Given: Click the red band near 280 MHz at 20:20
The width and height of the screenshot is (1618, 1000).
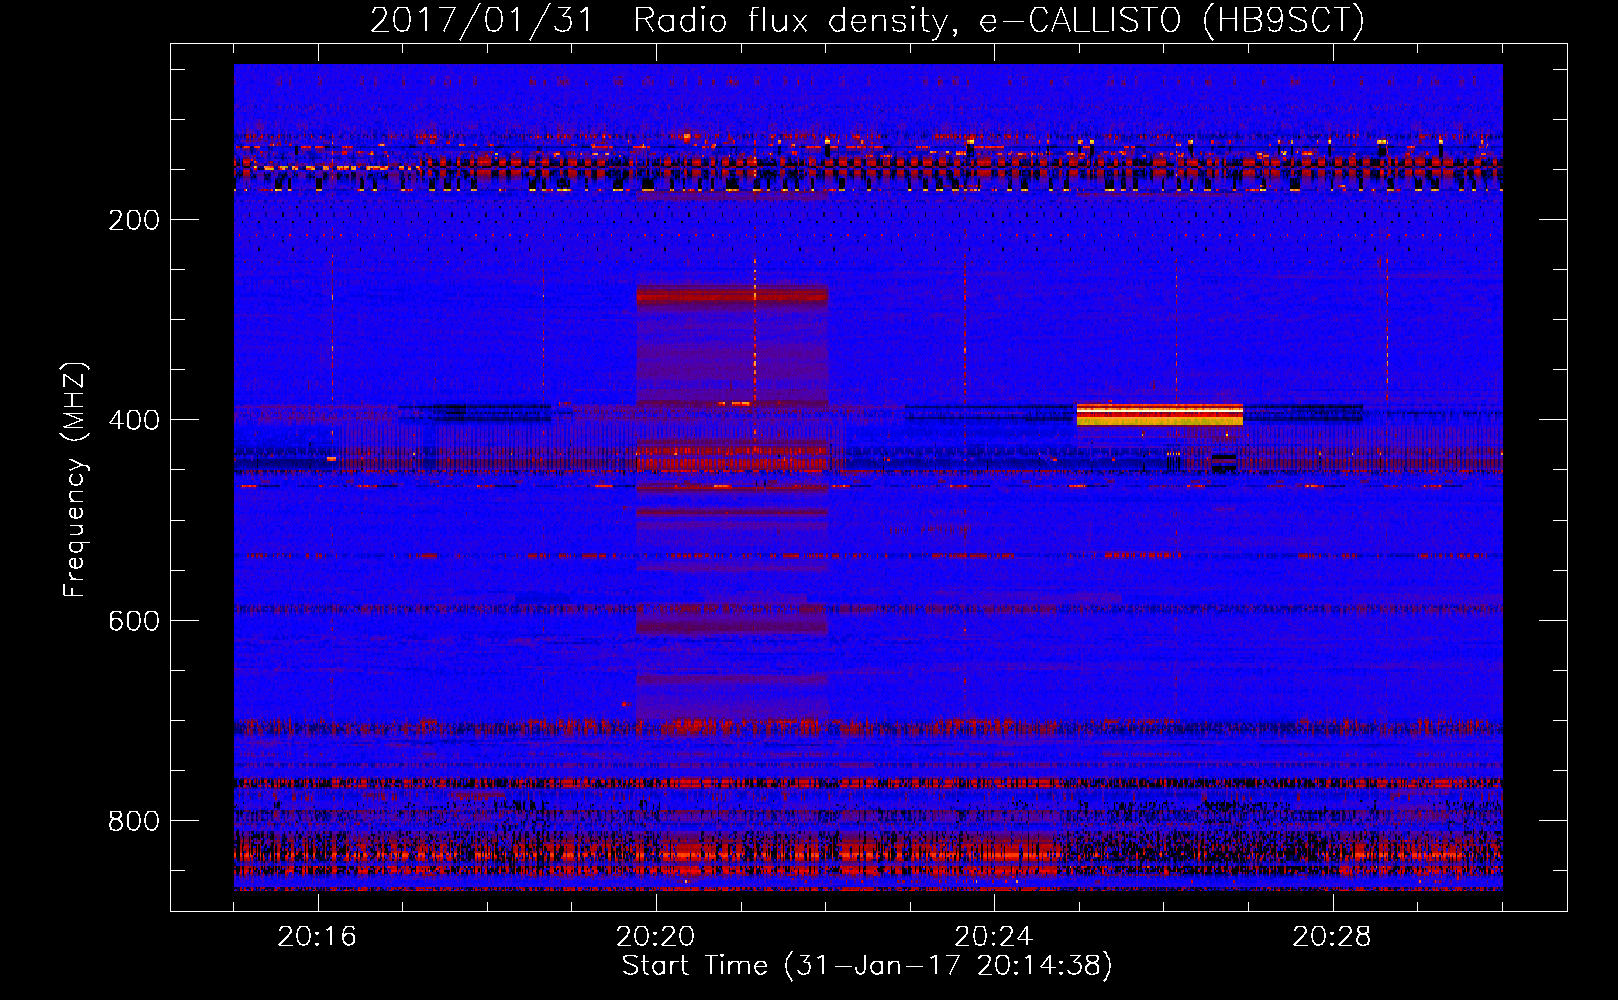Looking at the screenshot, I should tap(732, 295).
